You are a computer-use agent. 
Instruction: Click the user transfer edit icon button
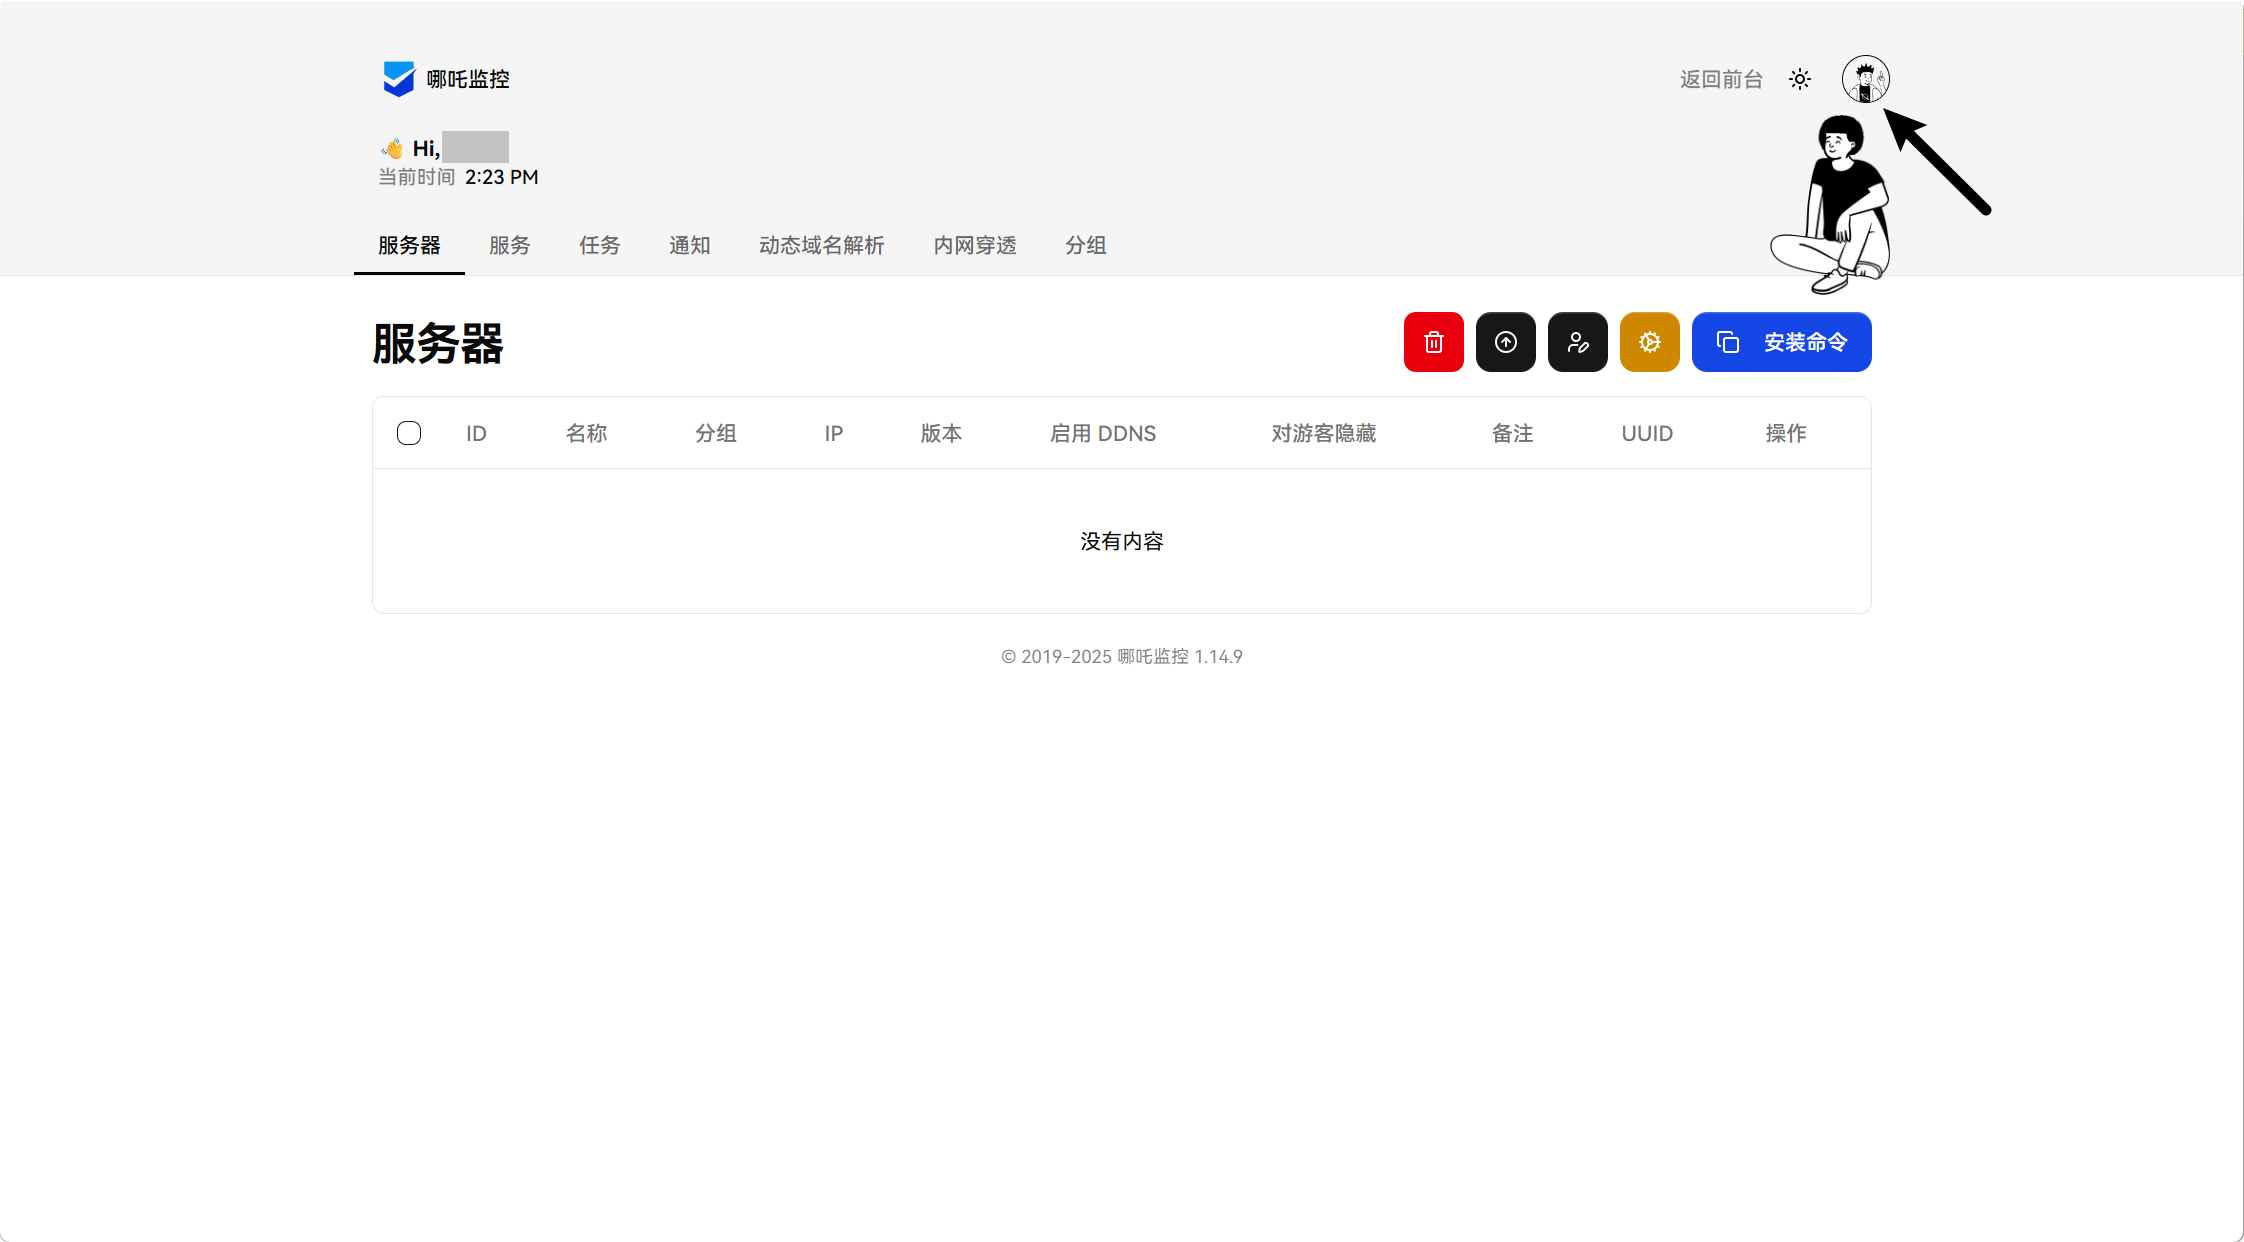click(x=1577, y=342)
